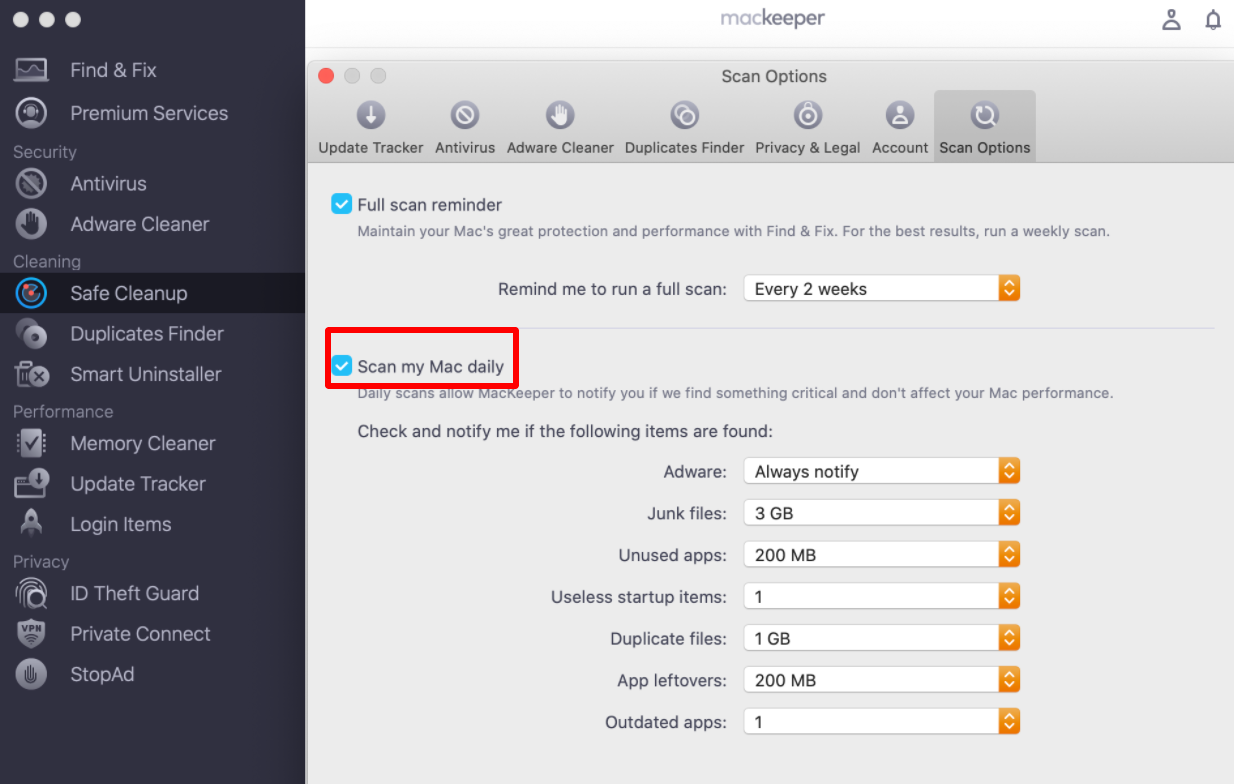The width and height of the screenshot is (1234, 784).
Task: Click the Full scan reminder label
Action: 430,204
